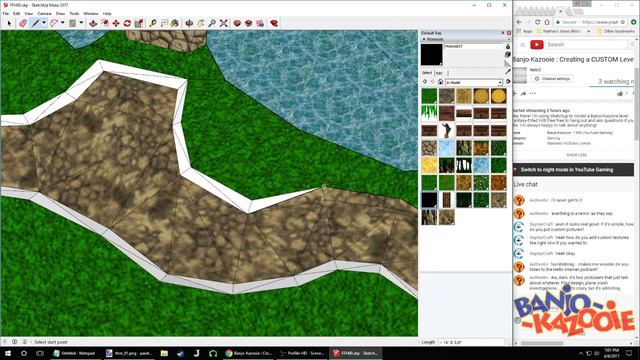This screenshot has width=640, height=360.
Task: Open the LayOut send icon
Action: click(x=260, y=23)
